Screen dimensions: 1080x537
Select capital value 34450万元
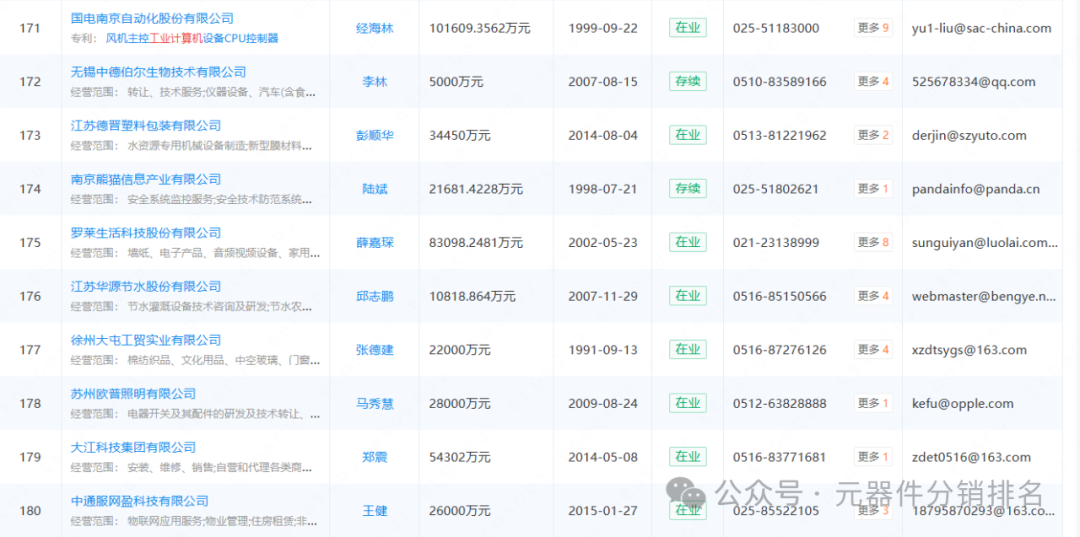coord(459,136)
